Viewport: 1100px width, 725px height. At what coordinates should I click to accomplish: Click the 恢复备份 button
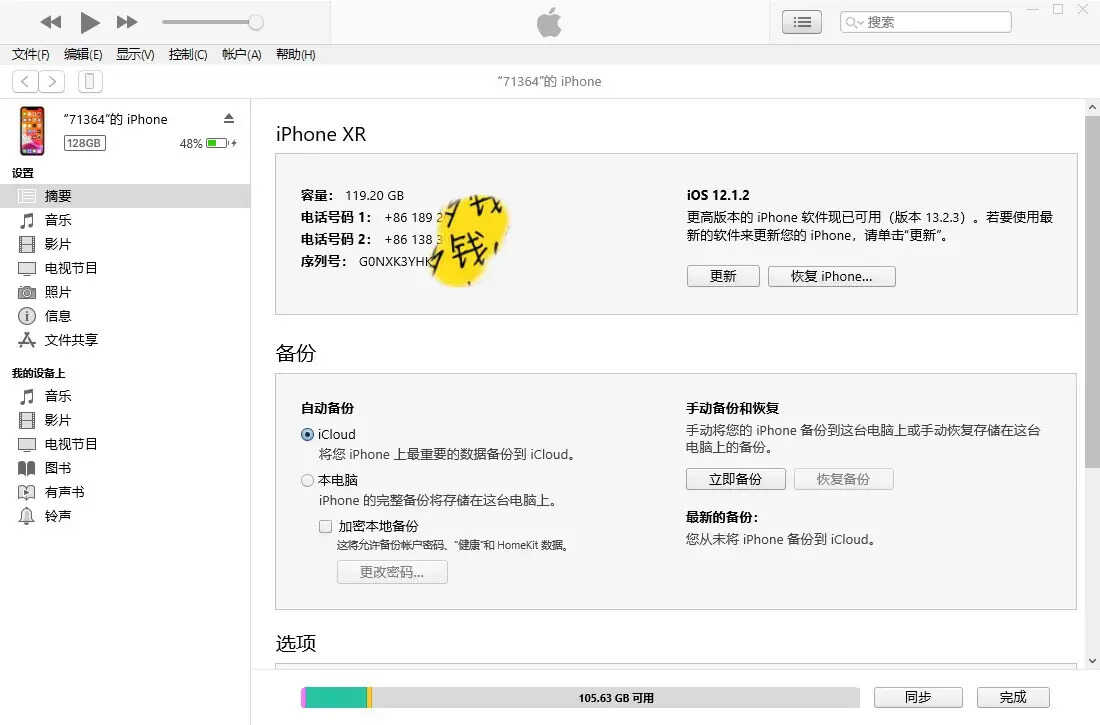843,479
